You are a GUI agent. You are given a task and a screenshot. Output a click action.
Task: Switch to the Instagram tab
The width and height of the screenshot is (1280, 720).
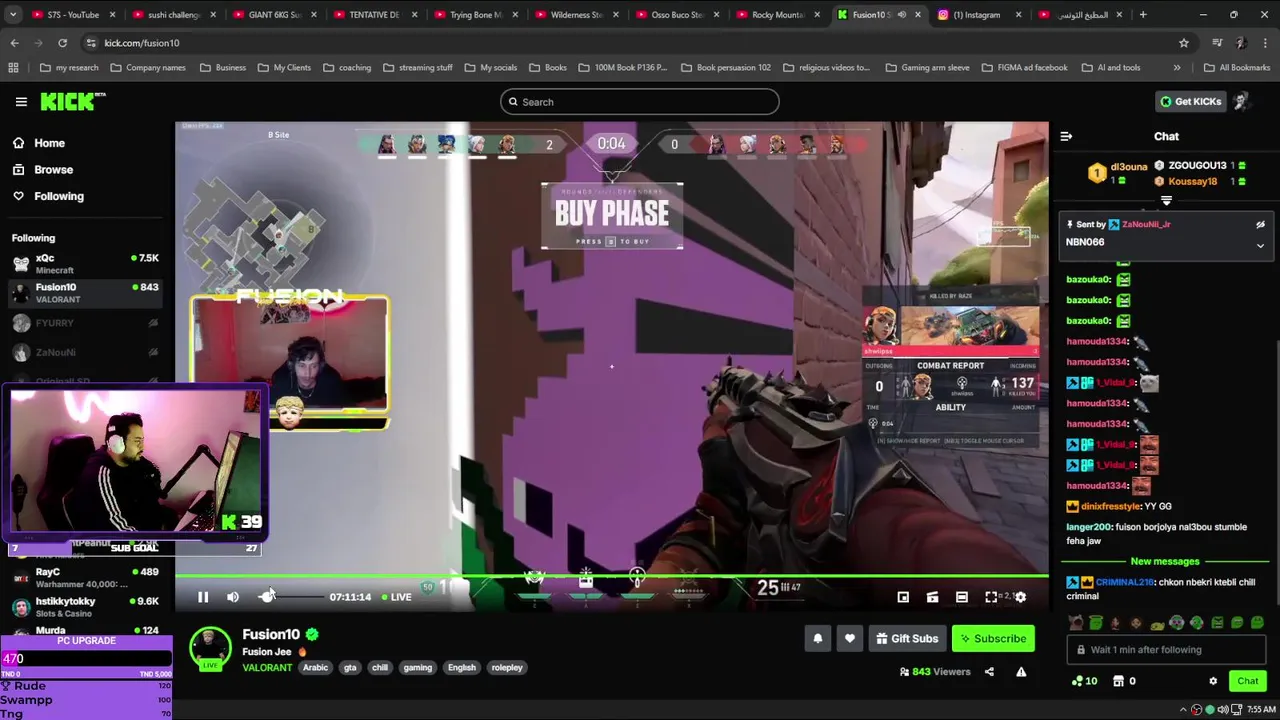979,15
